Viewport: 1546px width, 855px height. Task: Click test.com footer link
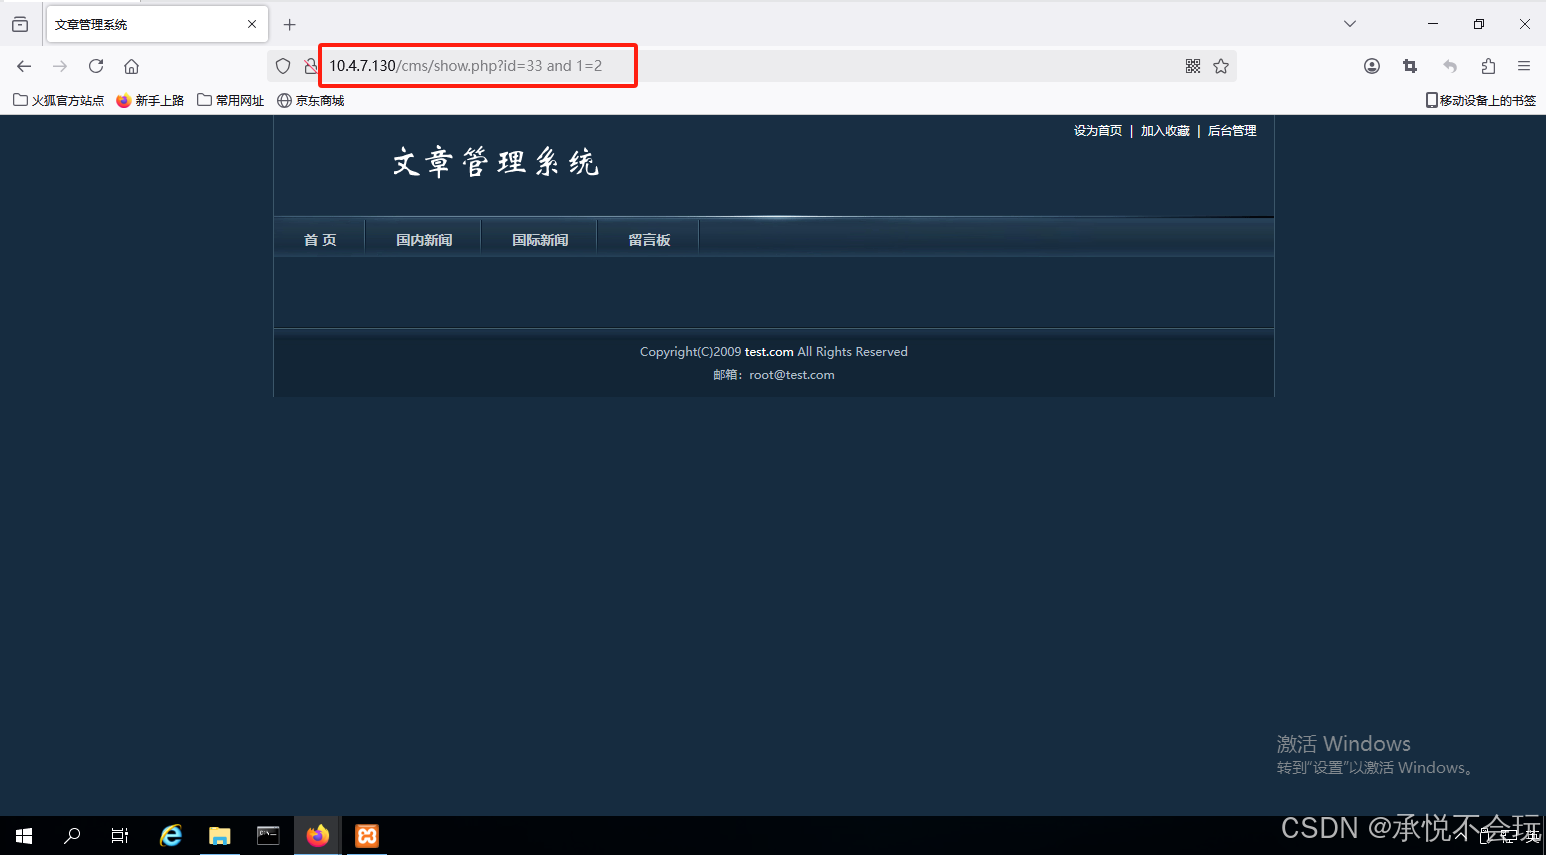pos(769,352)
